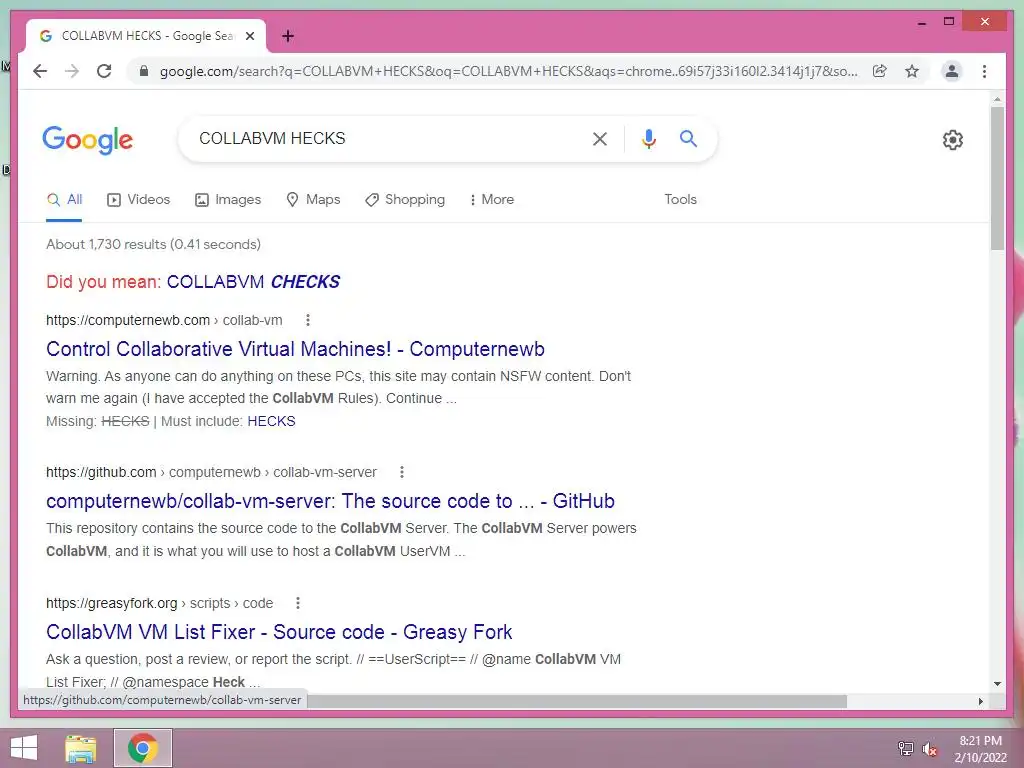Open search Tools options
The image size is (1024, 768).
point(680,200)
